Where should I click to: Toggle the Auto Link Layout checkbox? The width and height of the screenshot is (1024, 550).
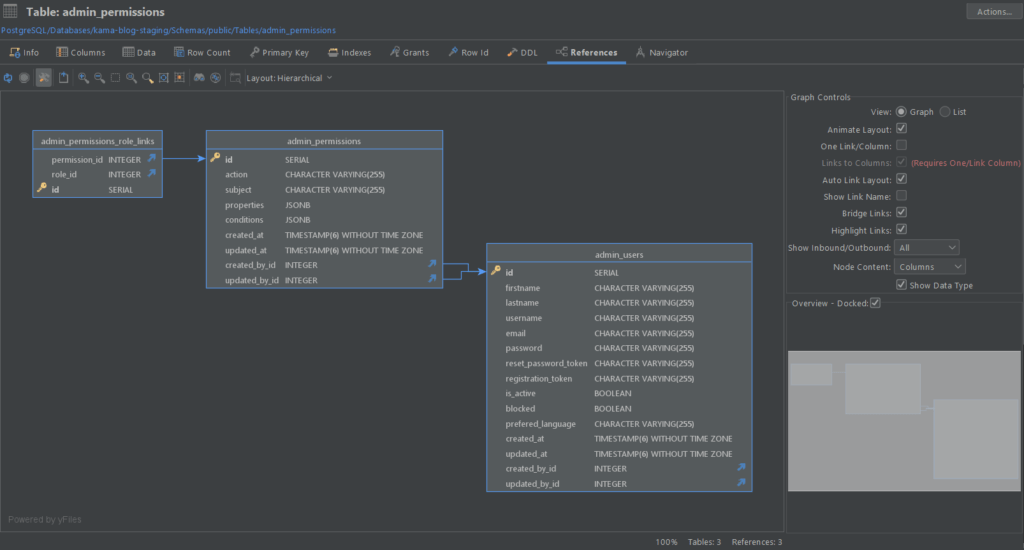[x=901, y=179]
